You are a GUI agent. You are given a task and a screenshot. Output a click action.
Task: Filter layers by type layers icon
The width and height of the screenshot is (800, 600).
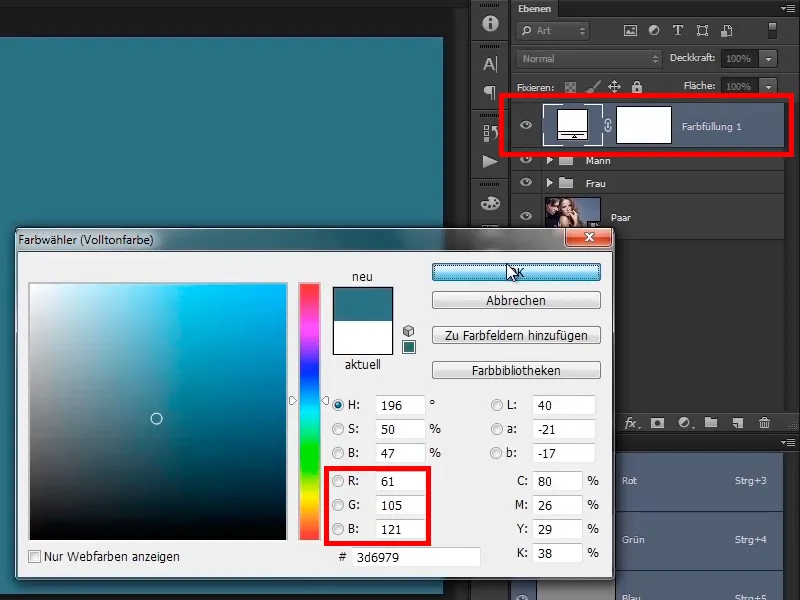[678, 31]
